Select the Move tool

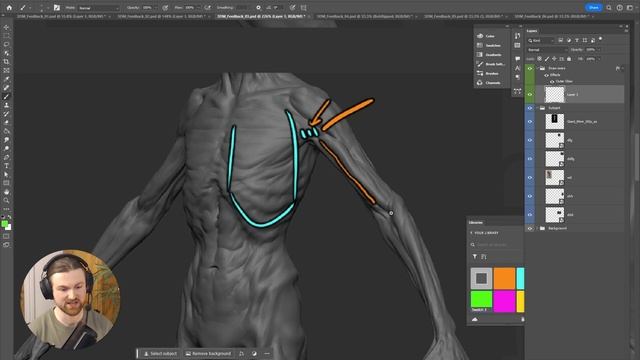point(6,27)
